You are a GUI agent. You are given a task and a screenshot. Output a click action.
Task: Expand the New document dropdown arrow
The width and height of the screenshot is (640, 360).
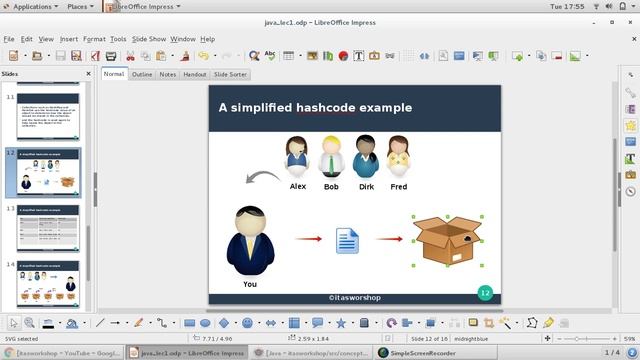(x=25, y=56)
